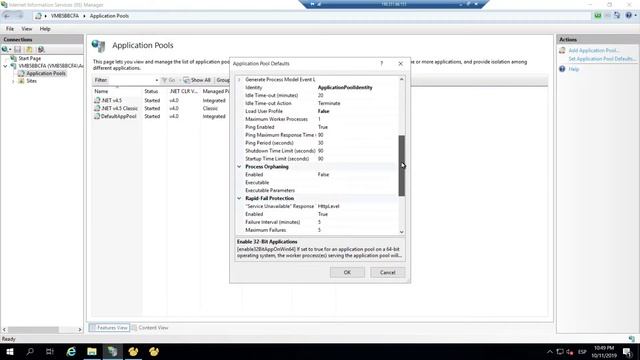Click the Status column header
The width and height of the screenshot is (640, 360).
click(x=155, y=91)
